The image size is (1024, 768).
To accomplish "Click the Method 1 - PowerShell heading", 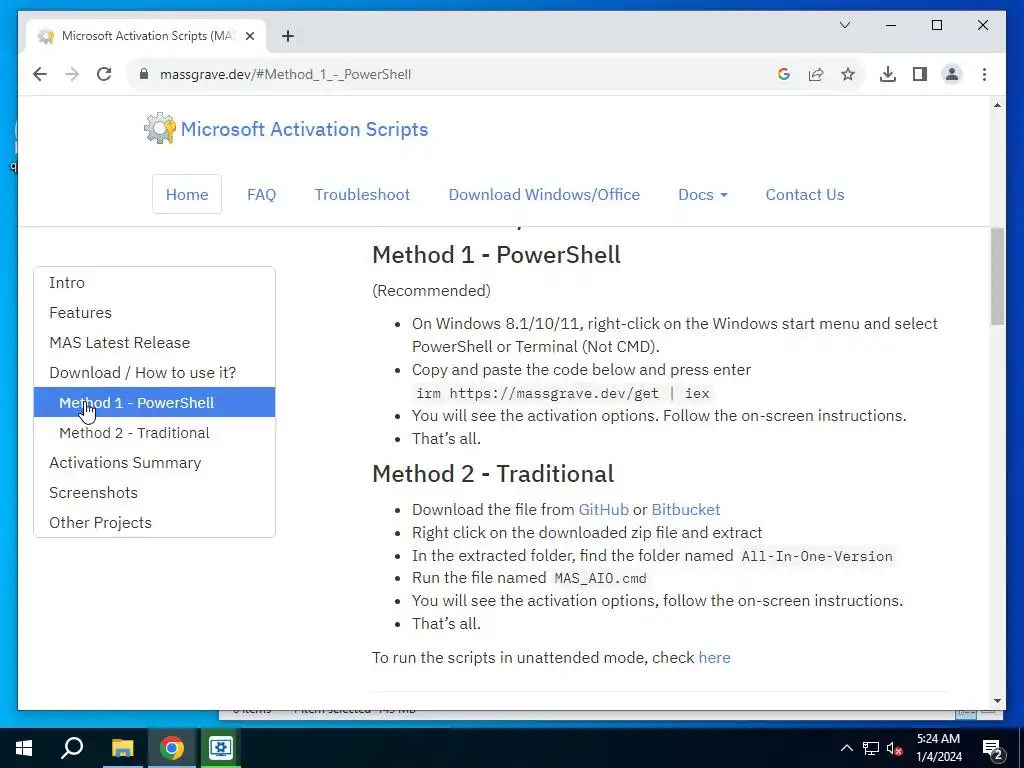I will click(x=496, y=254).
